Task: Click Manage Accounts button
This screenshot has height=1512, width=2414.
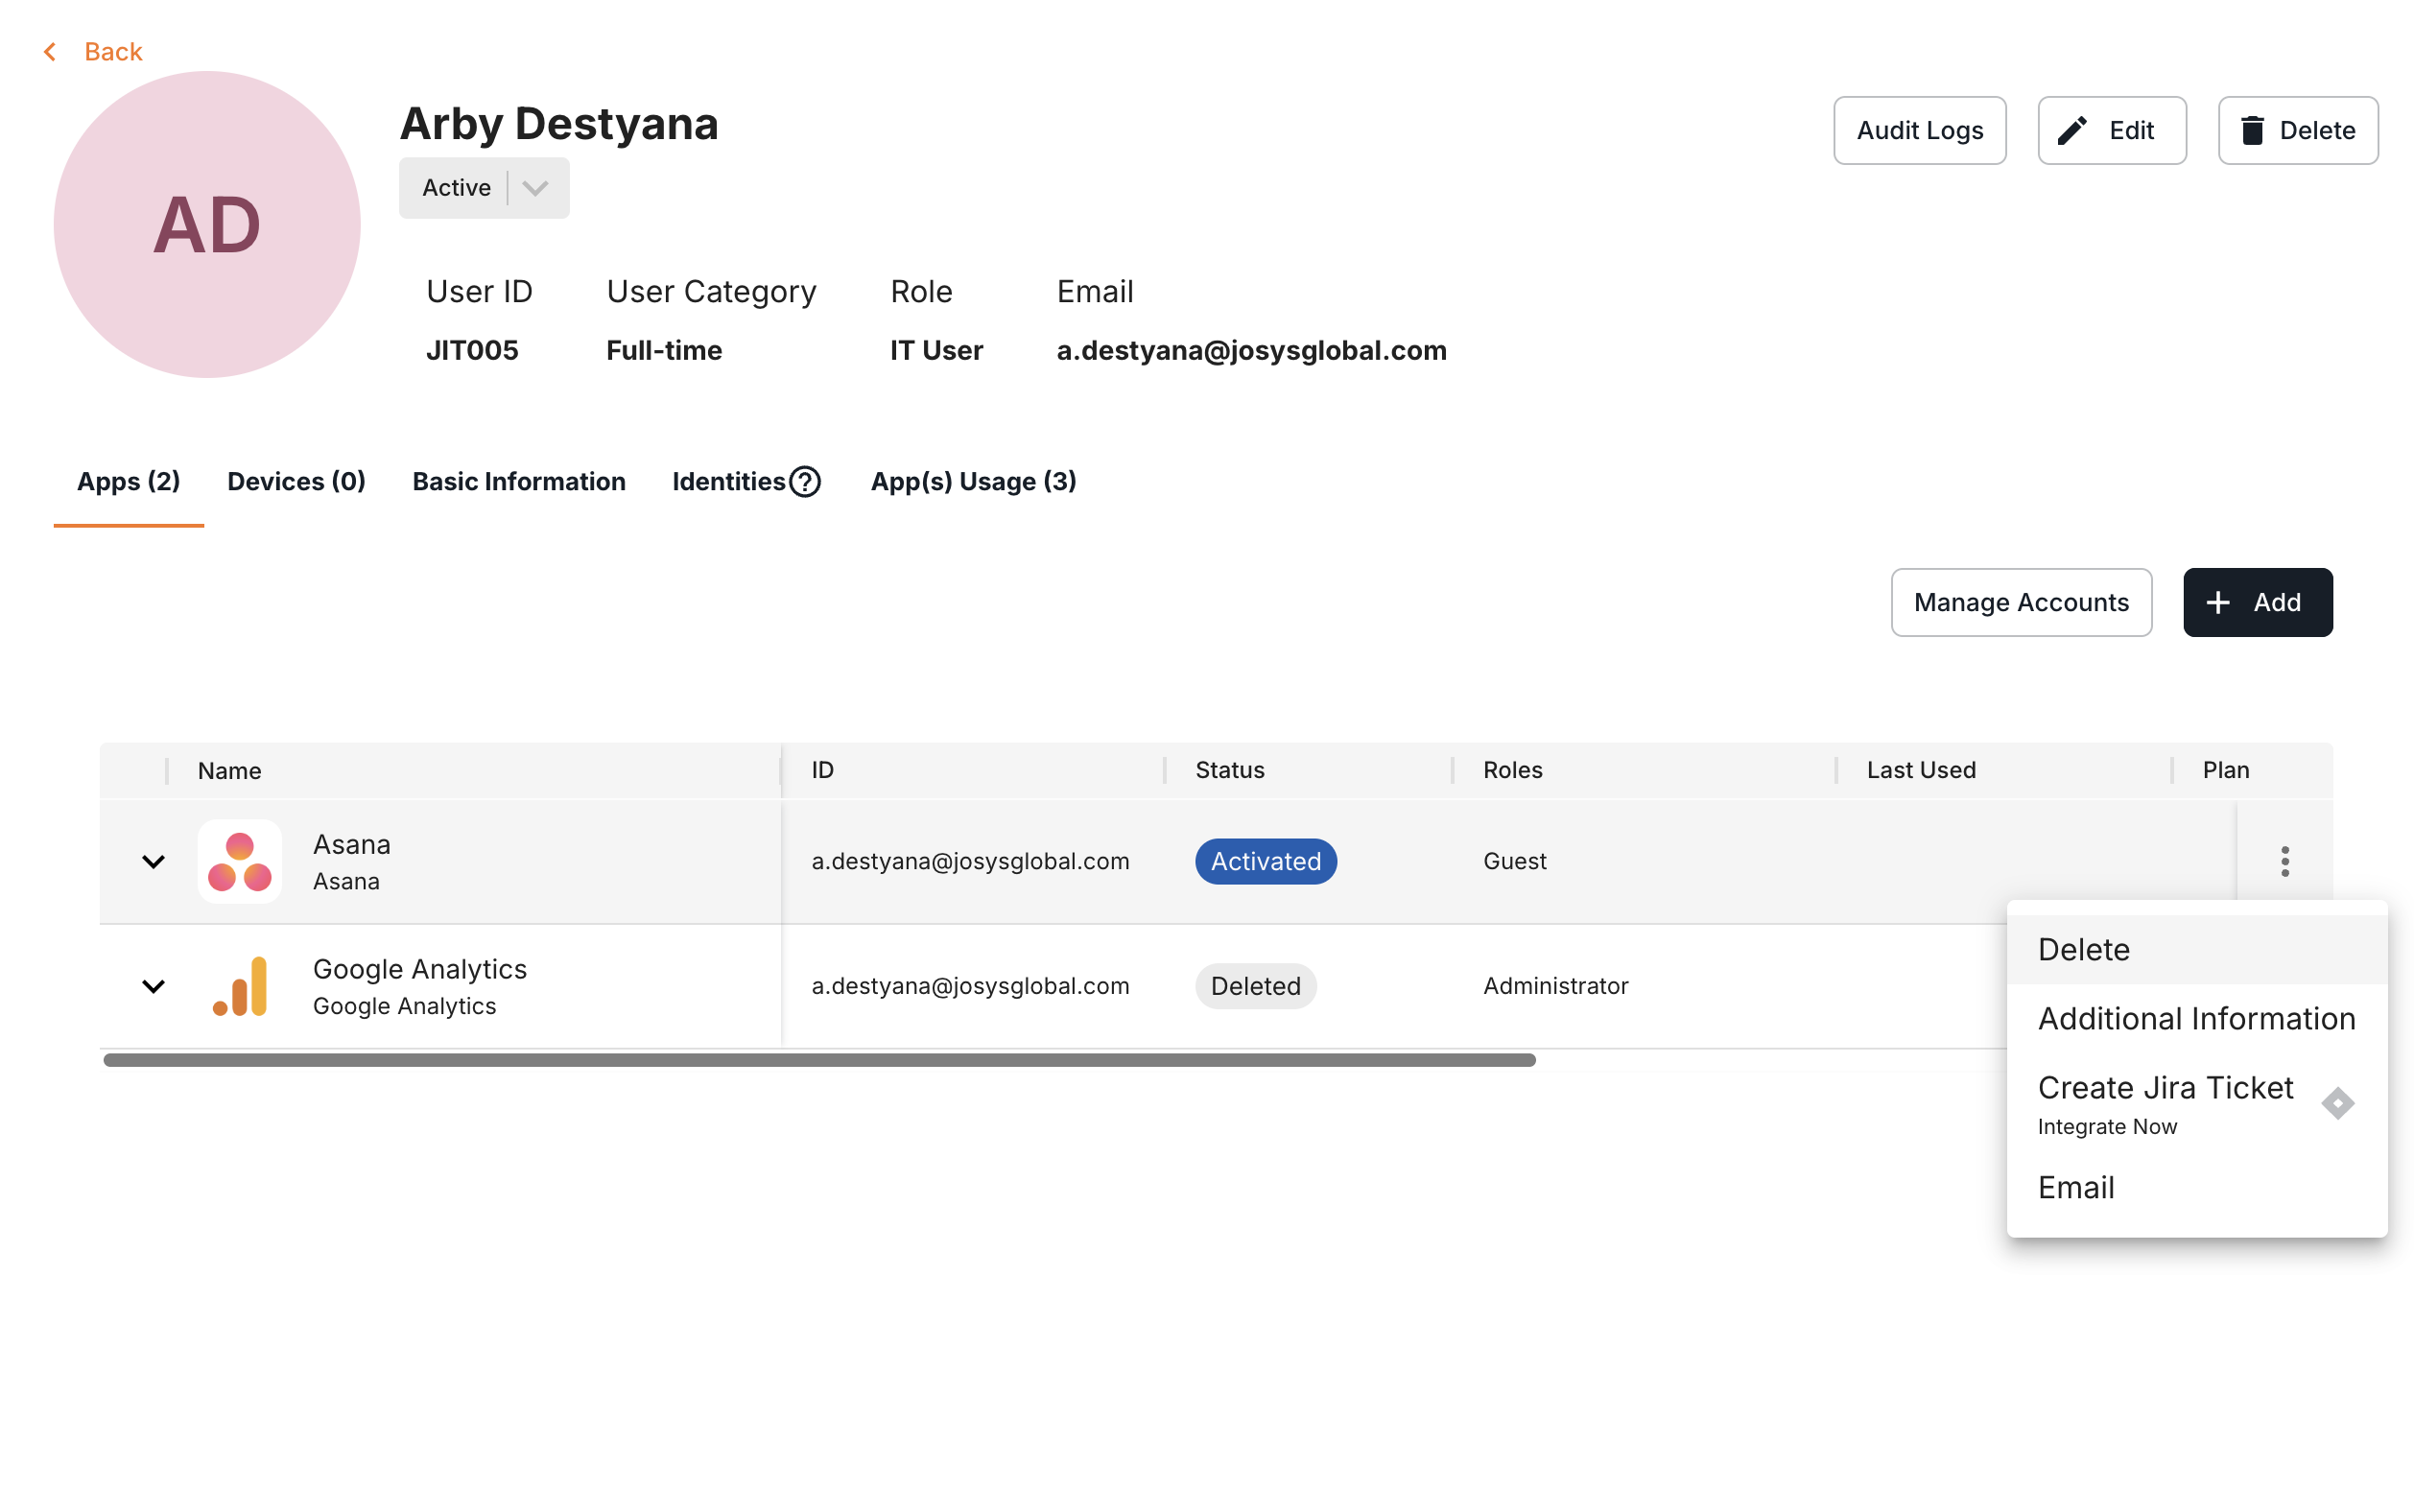Action: click(x=2021, y=602)
